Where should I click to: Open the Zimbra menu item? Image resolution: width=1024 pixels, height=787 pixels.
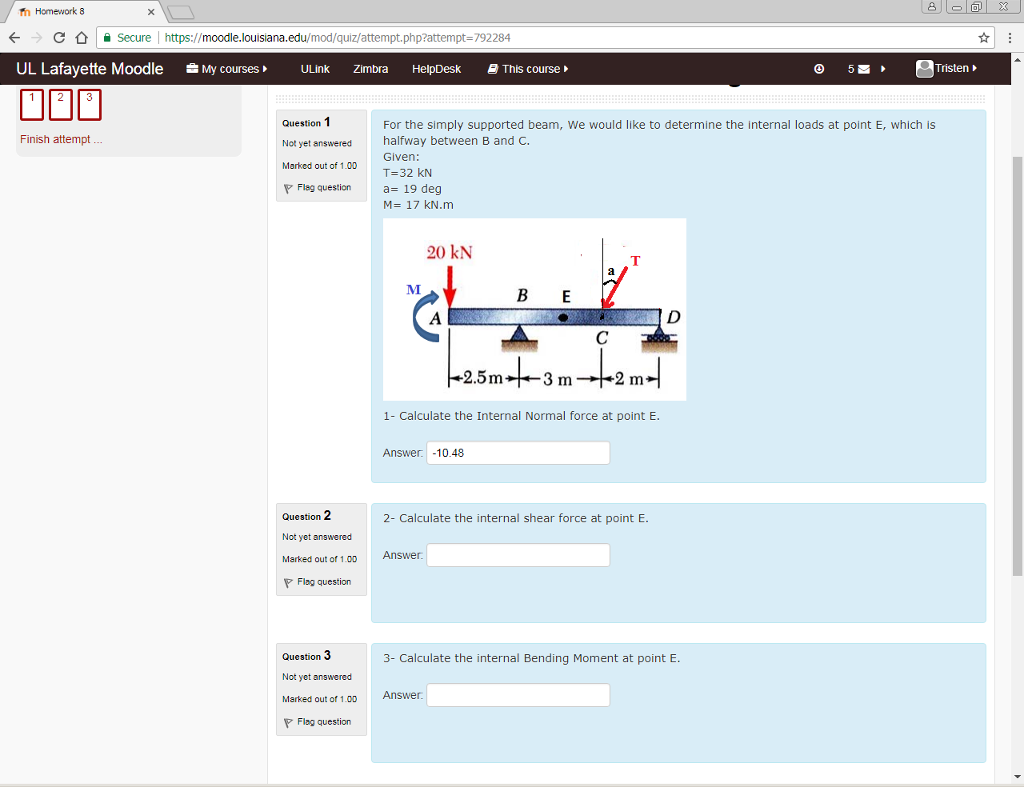[x=370, y=69]
